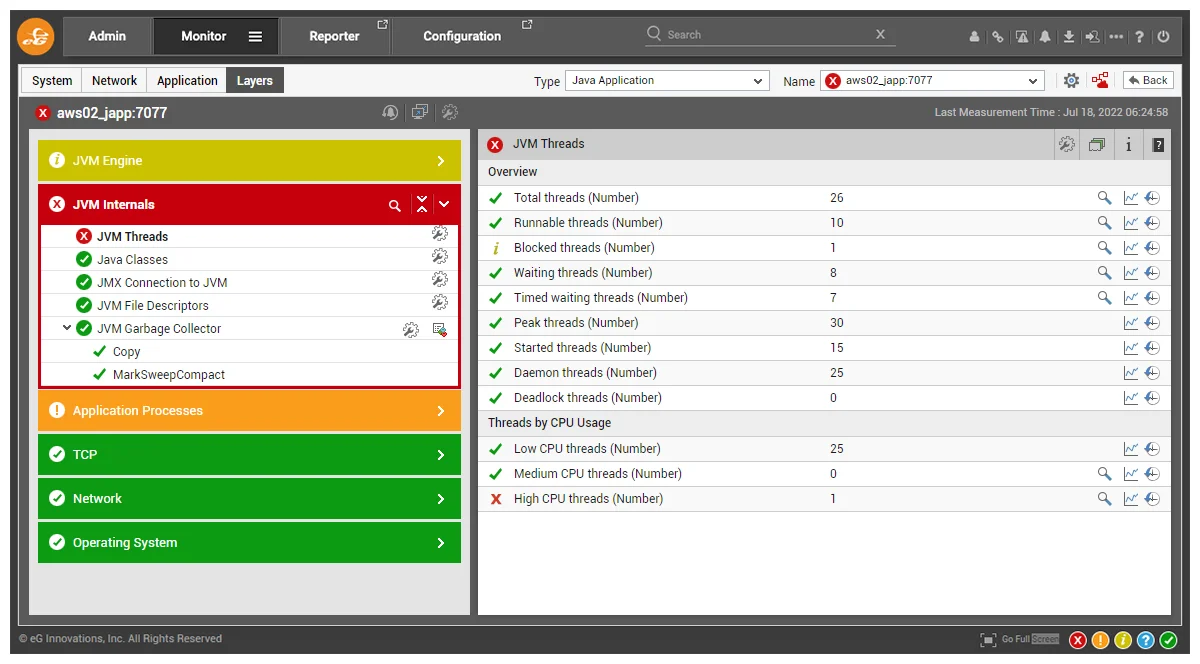The image size is (1200, 664).
Task: Click the search icon in JVM Internals header
Action: 395,205
